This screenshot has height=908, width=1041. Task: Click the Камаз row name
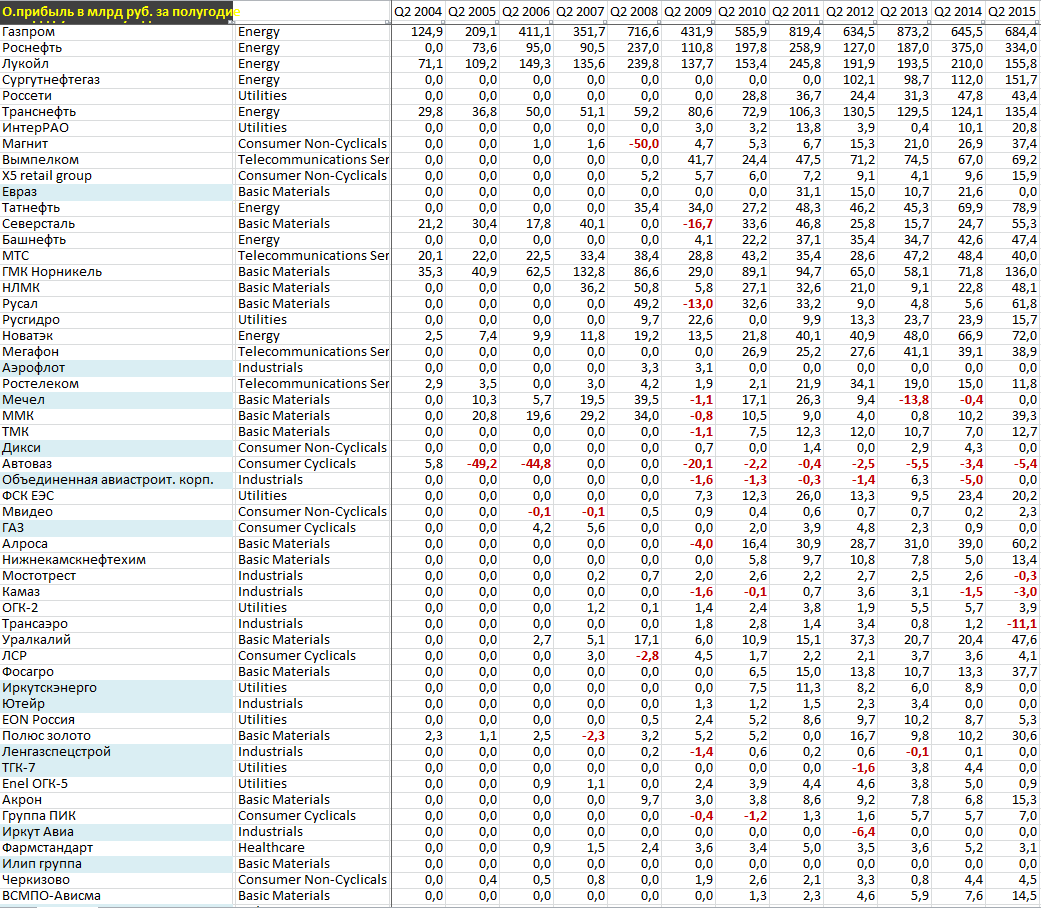118,591
